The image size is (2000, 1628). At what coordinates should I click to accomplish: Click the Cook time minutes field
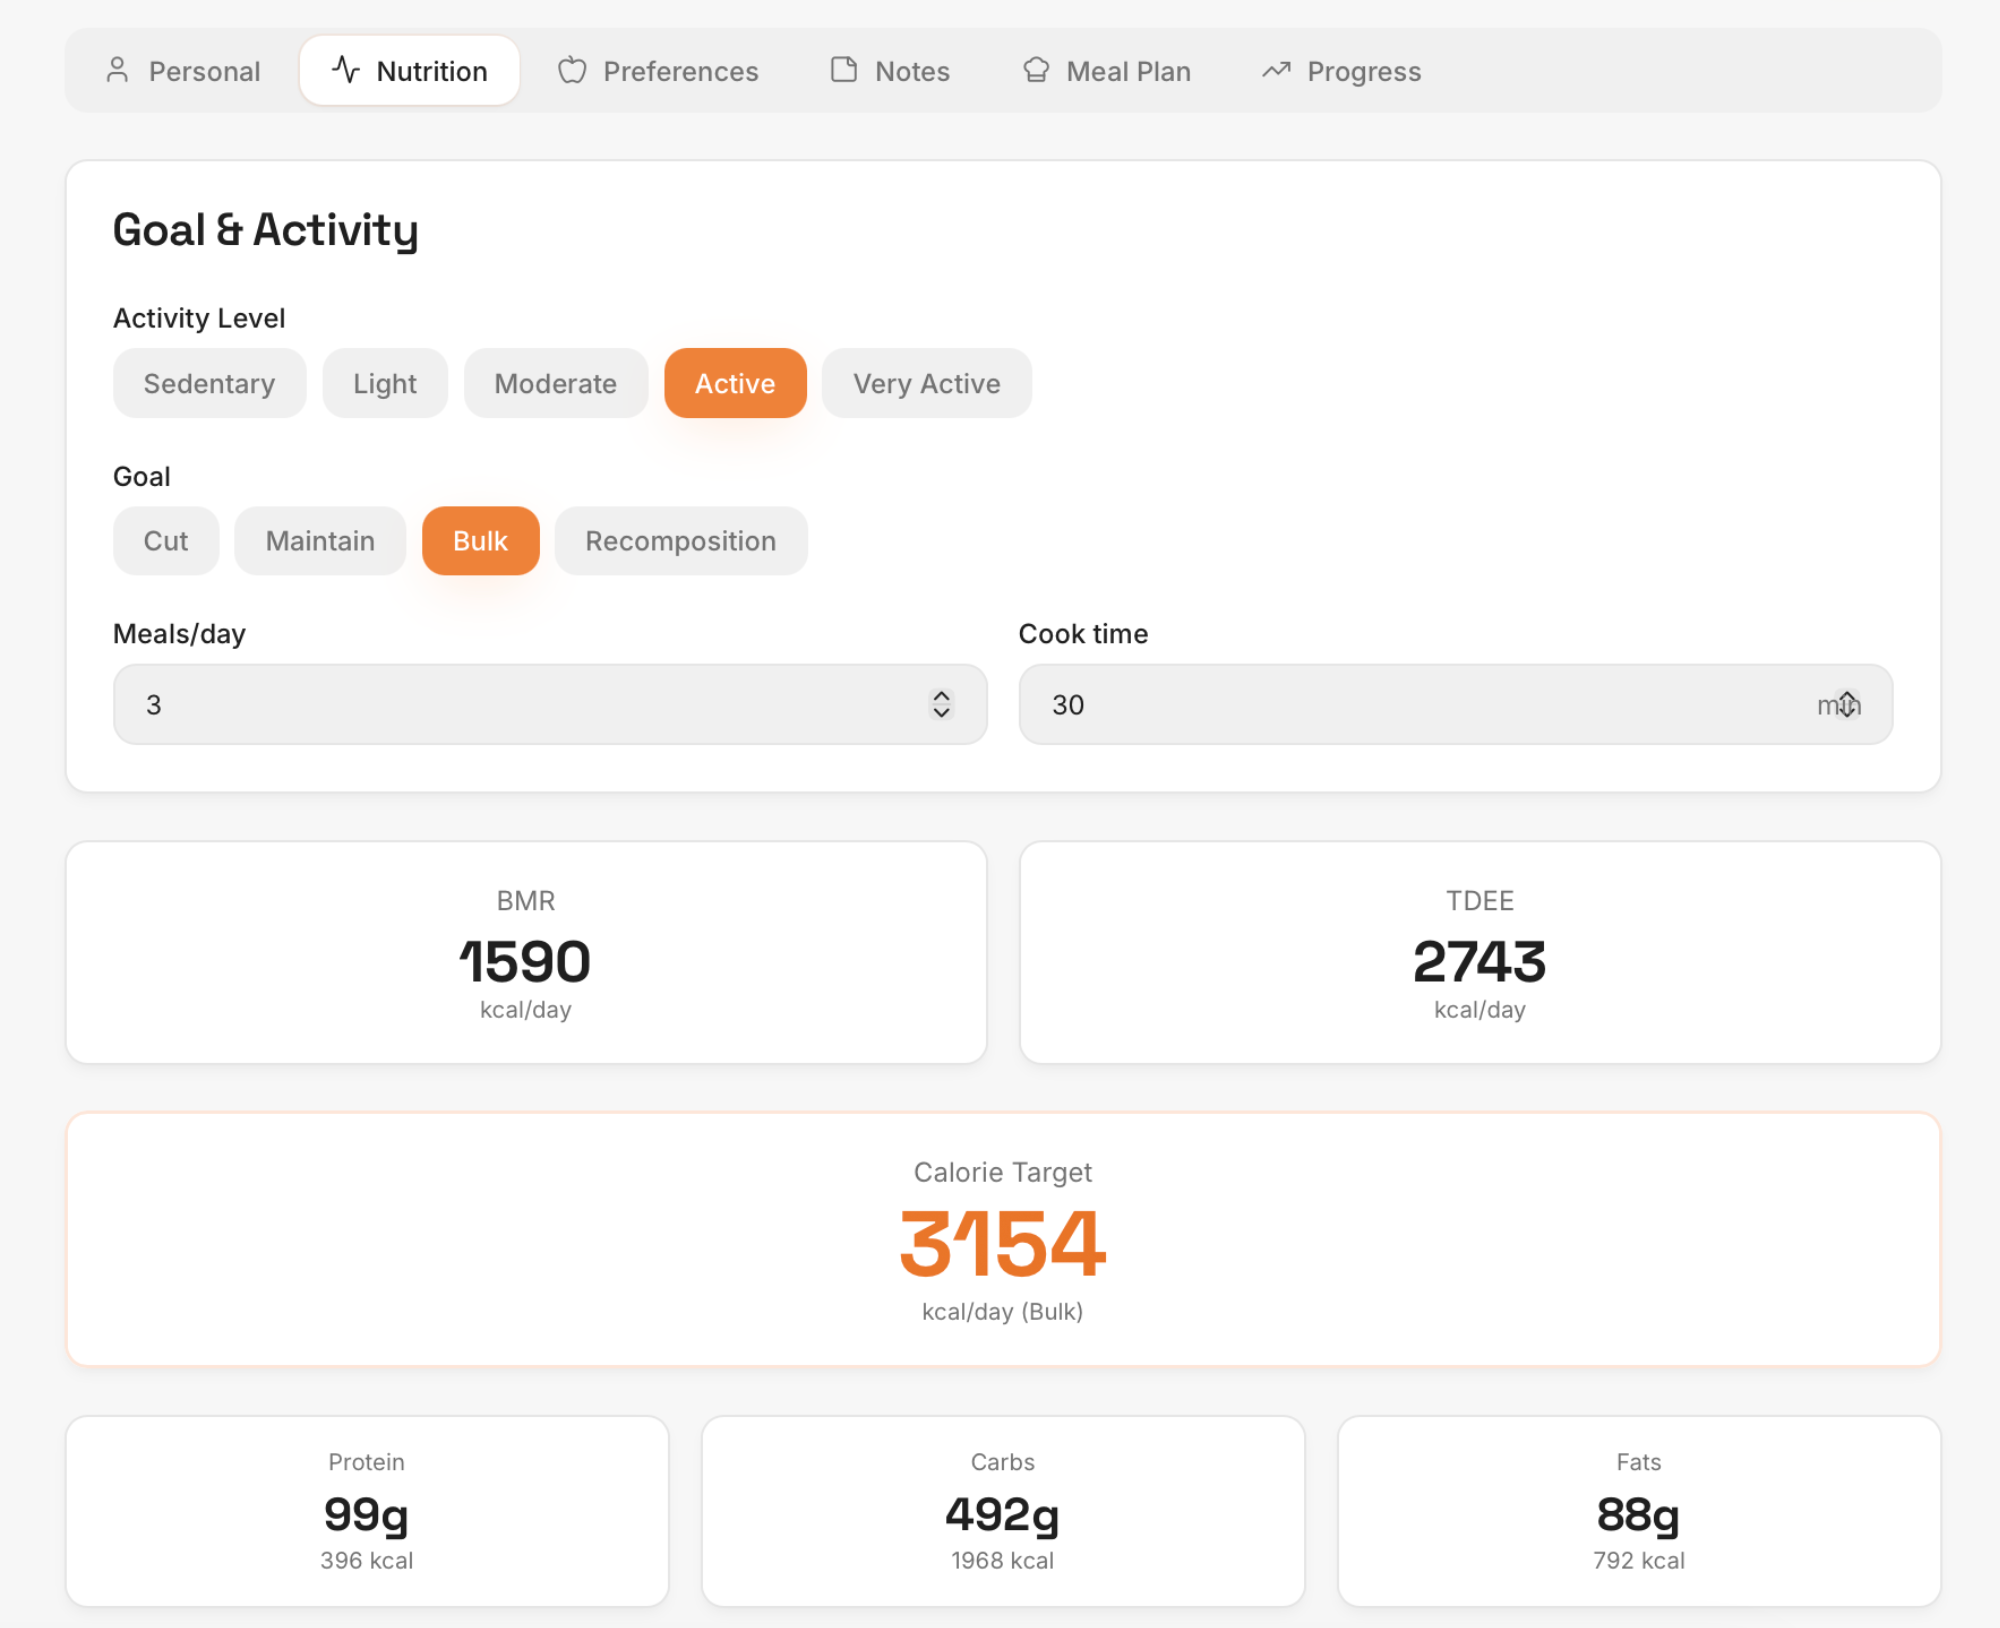(1400, 704)
